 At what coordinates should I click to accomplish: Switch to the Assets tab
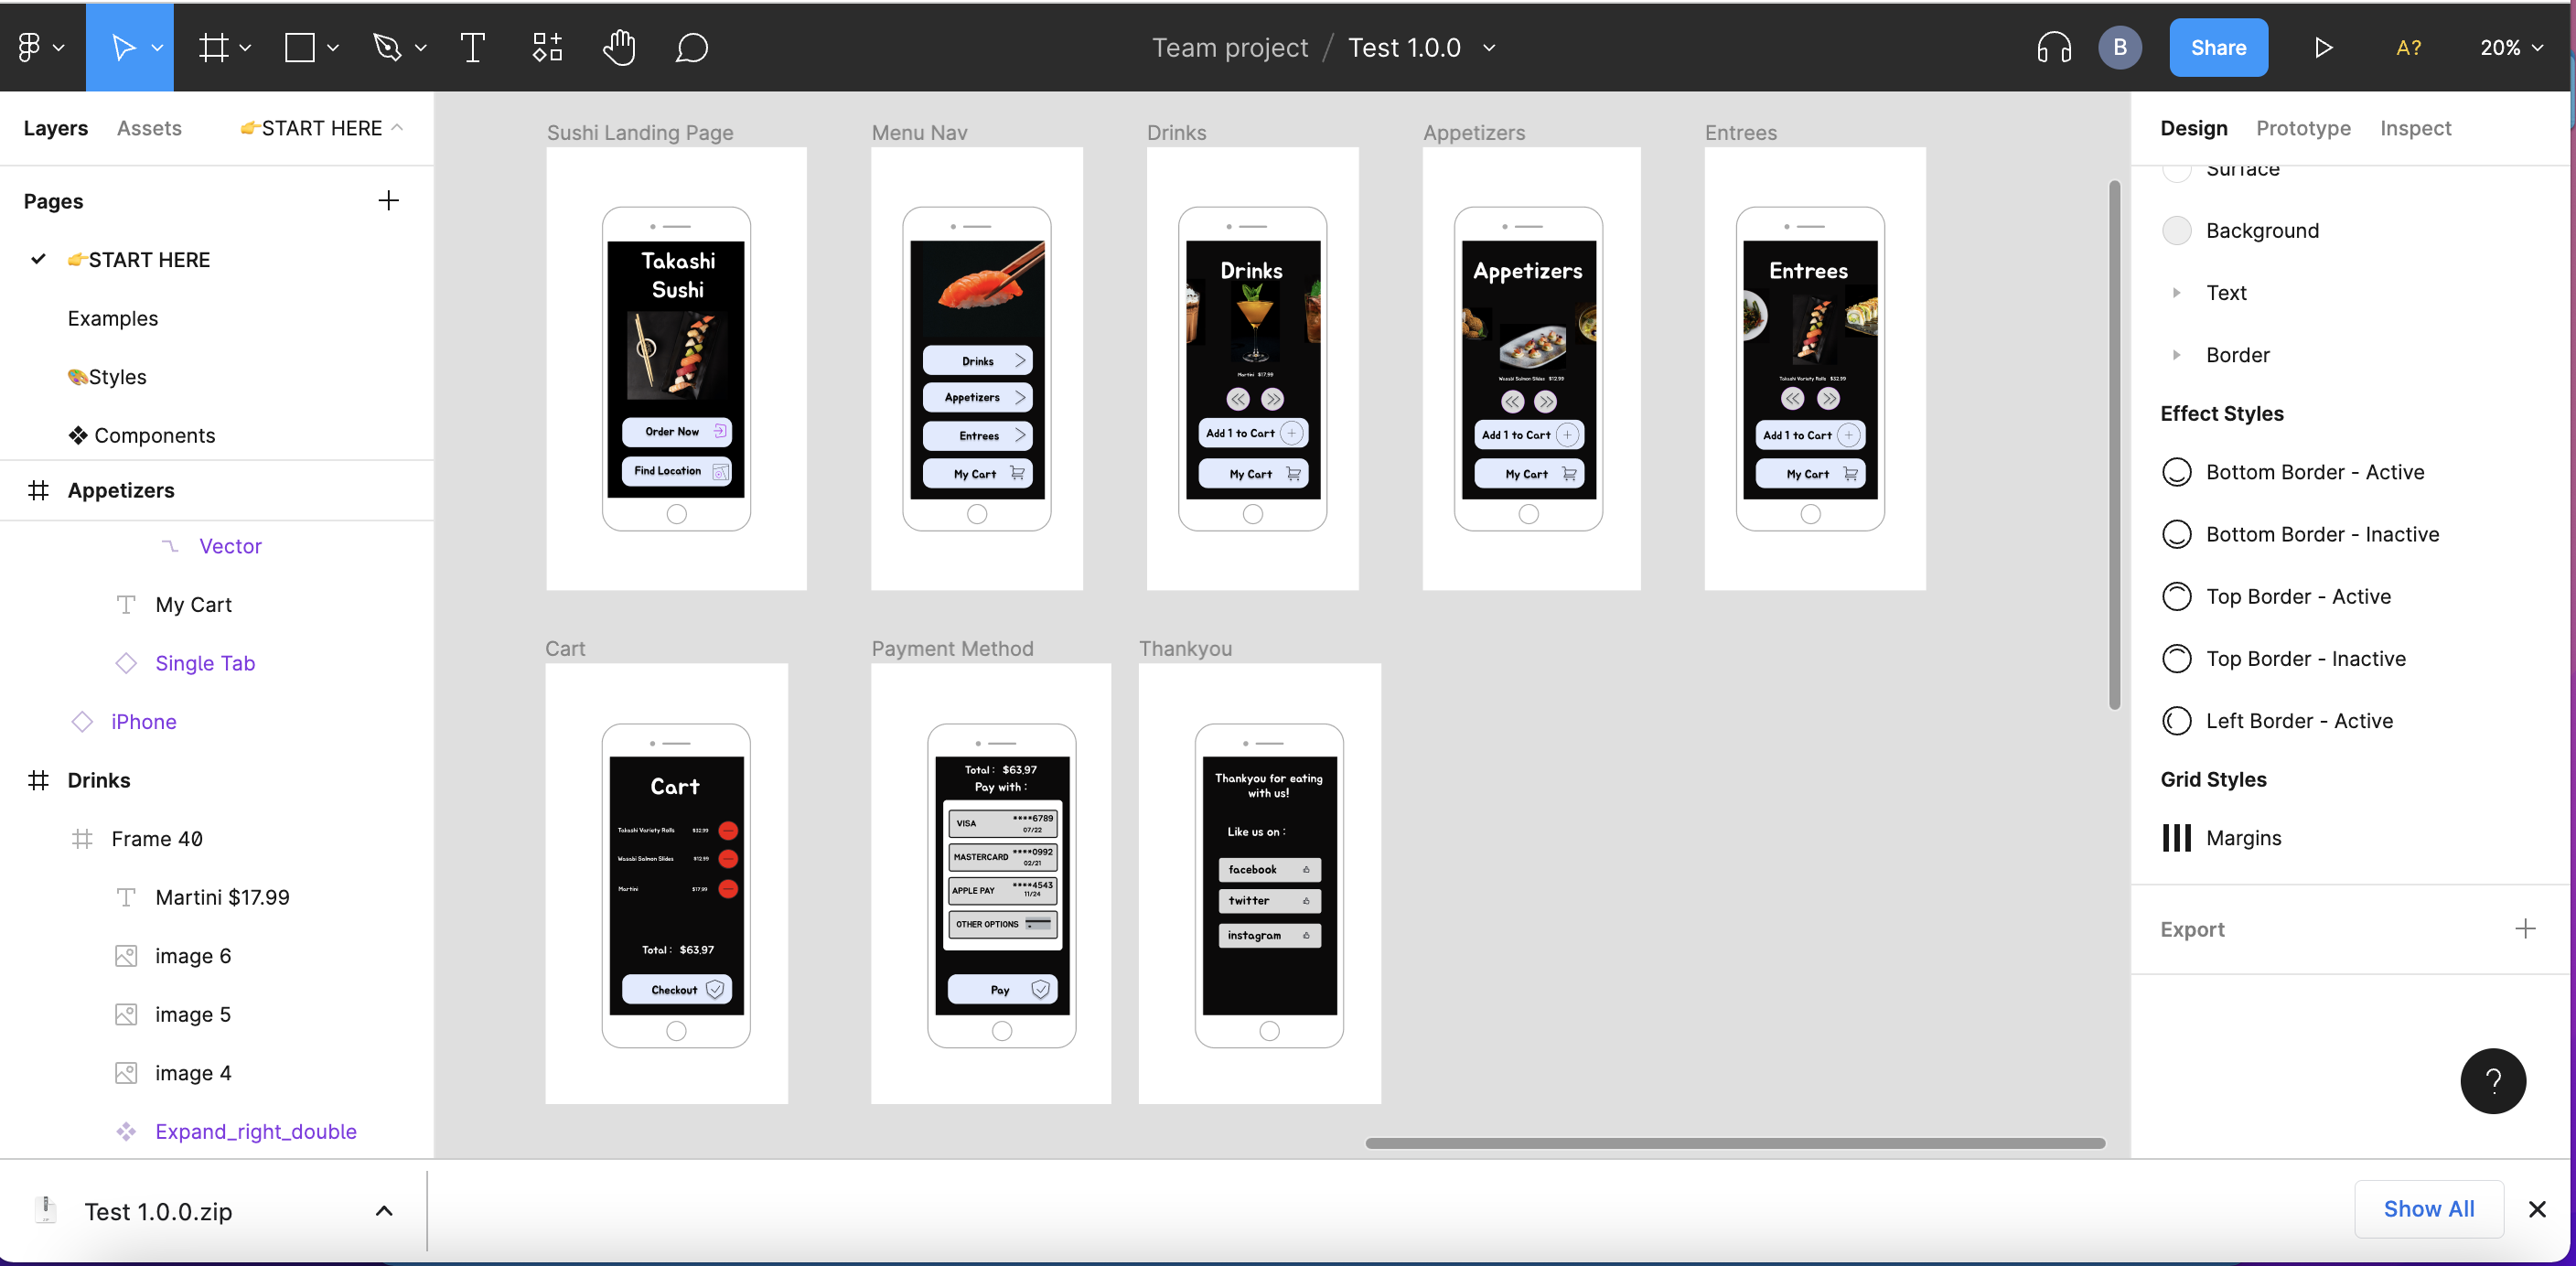click(149, 128)
